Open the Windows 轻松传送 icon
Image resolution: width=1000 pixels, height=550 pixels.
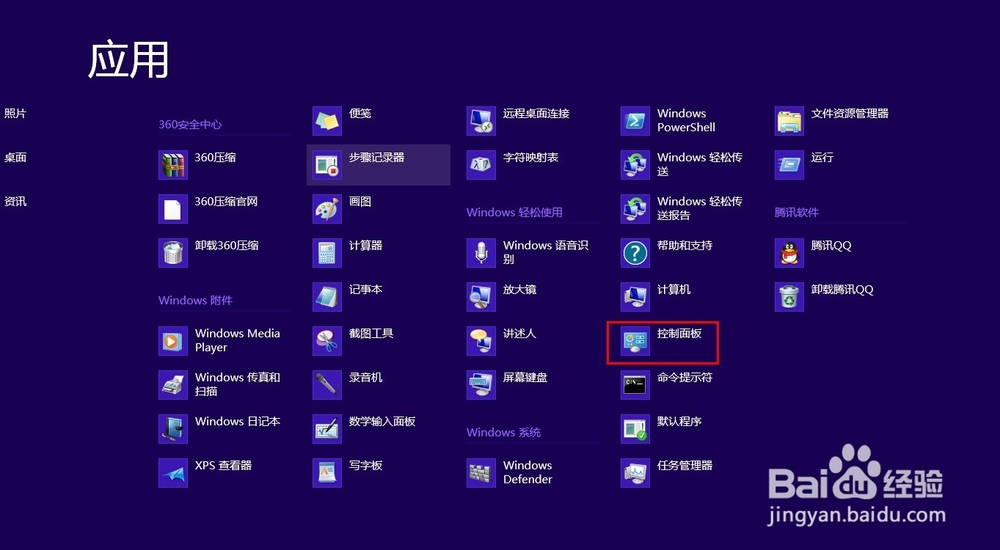pyautogui.click(x=635, y=165)
